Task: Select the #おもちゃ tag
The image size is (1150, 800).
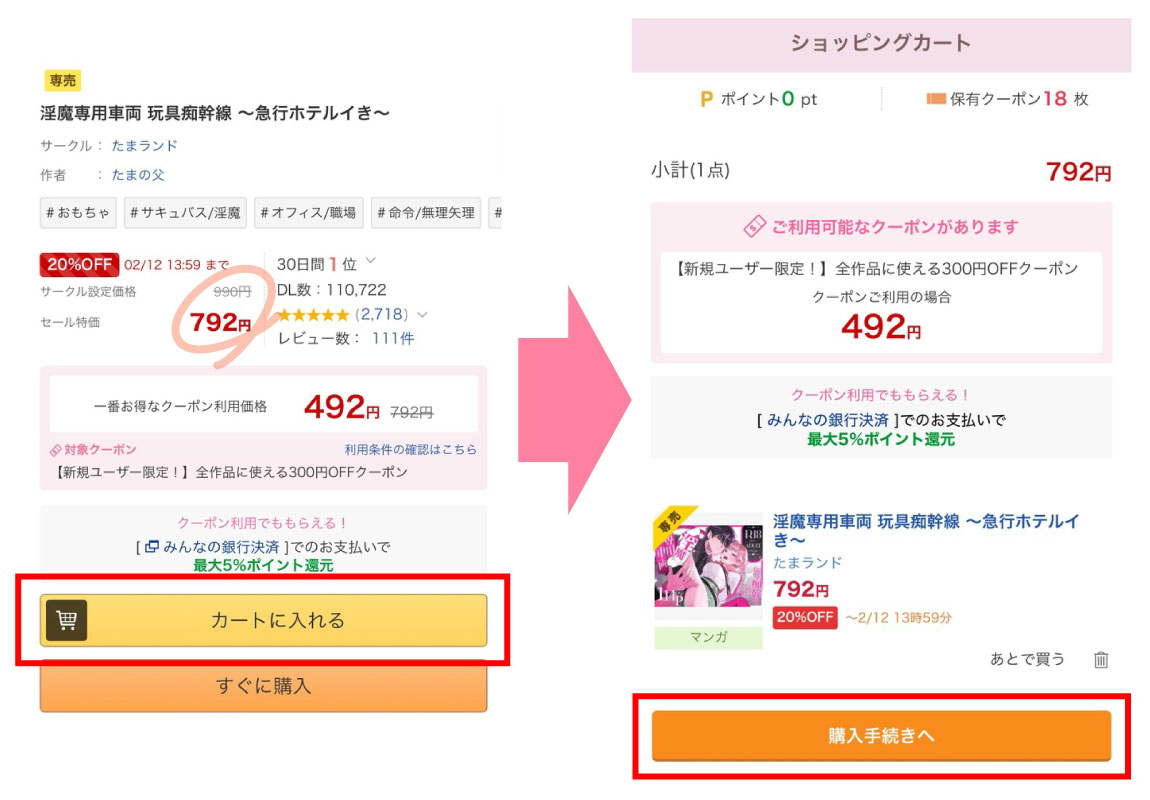Action: 77,213
